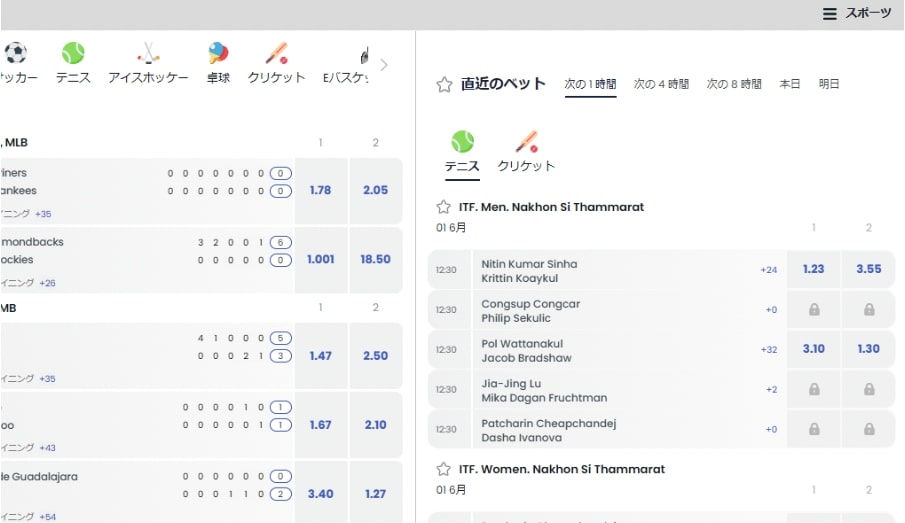Open +24 markets for Nitin Kumar Sinha match
The width and height of the screenshot is (905, 523).
(x=769, y=270)
